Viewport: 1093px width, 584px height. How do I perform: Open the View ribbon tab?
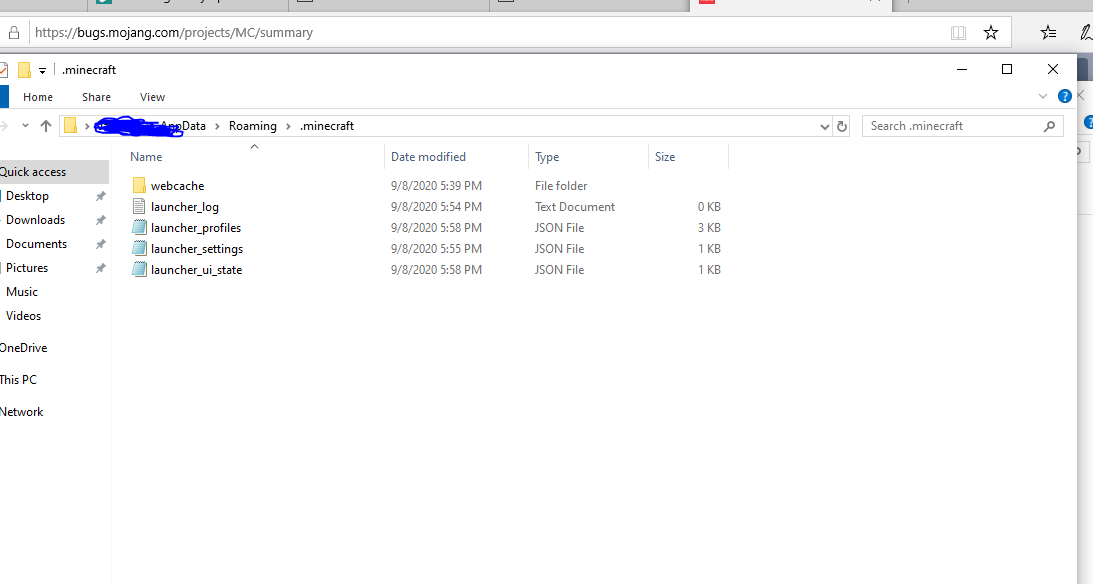pos(152,97)
